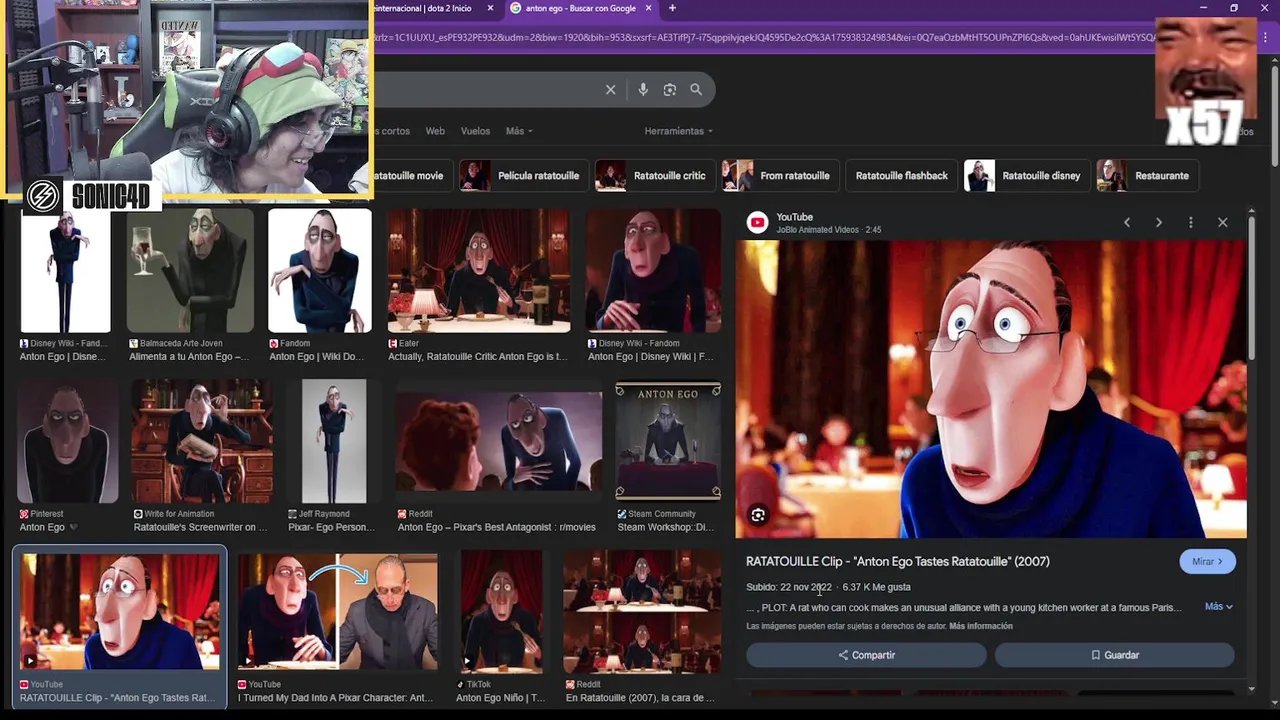
Task: Click '6.37 K Me gusta' likes text
Action: pos(876,587)
